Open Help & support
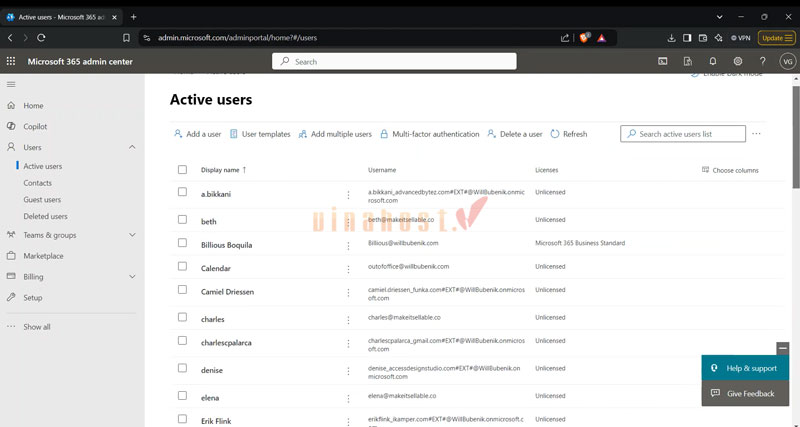 [x=745, y=368]
